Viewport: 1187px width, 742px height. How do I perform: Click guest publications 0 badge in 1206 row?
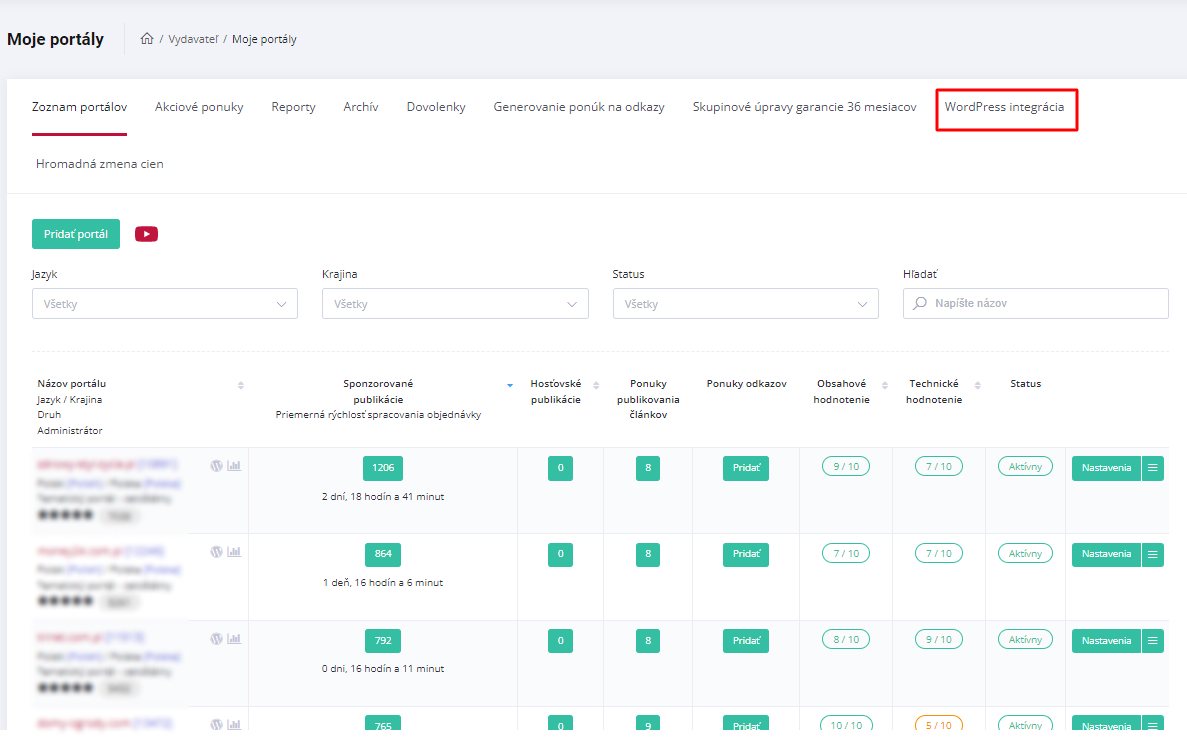(560, 468)
